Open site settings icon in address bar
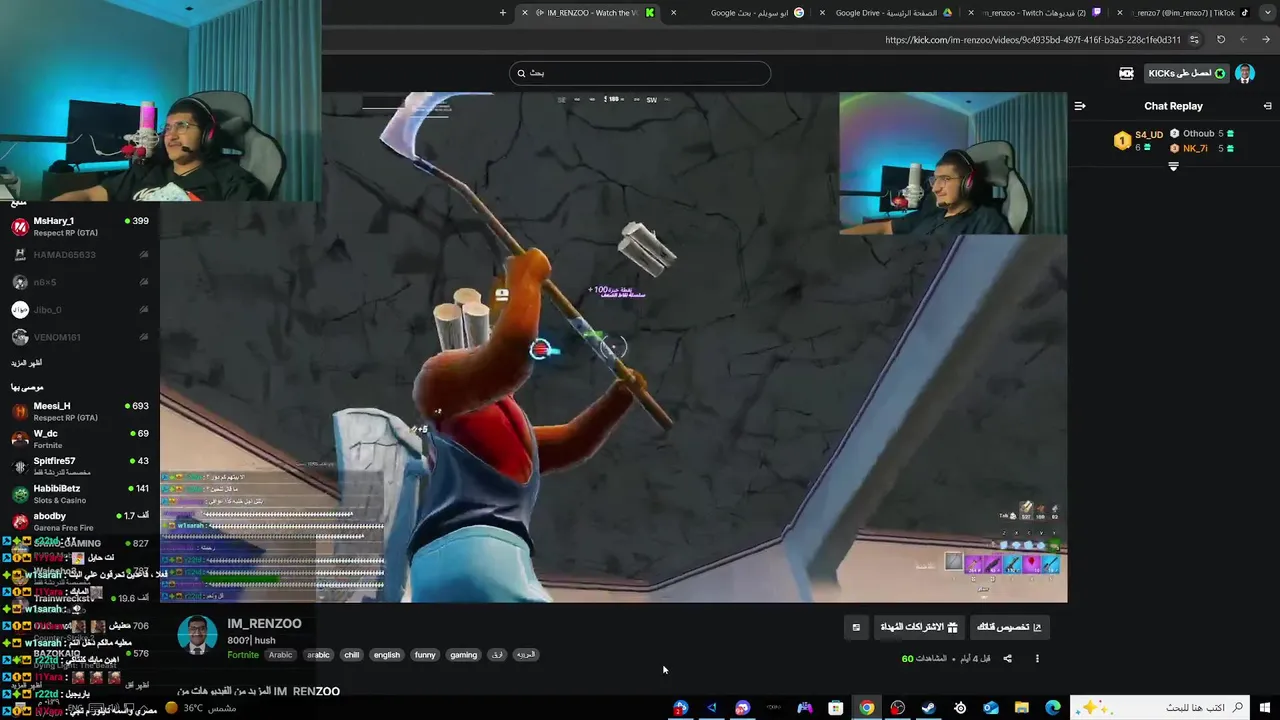The width and height of the screenshot is (1280, 720). tap(1194, 40)
